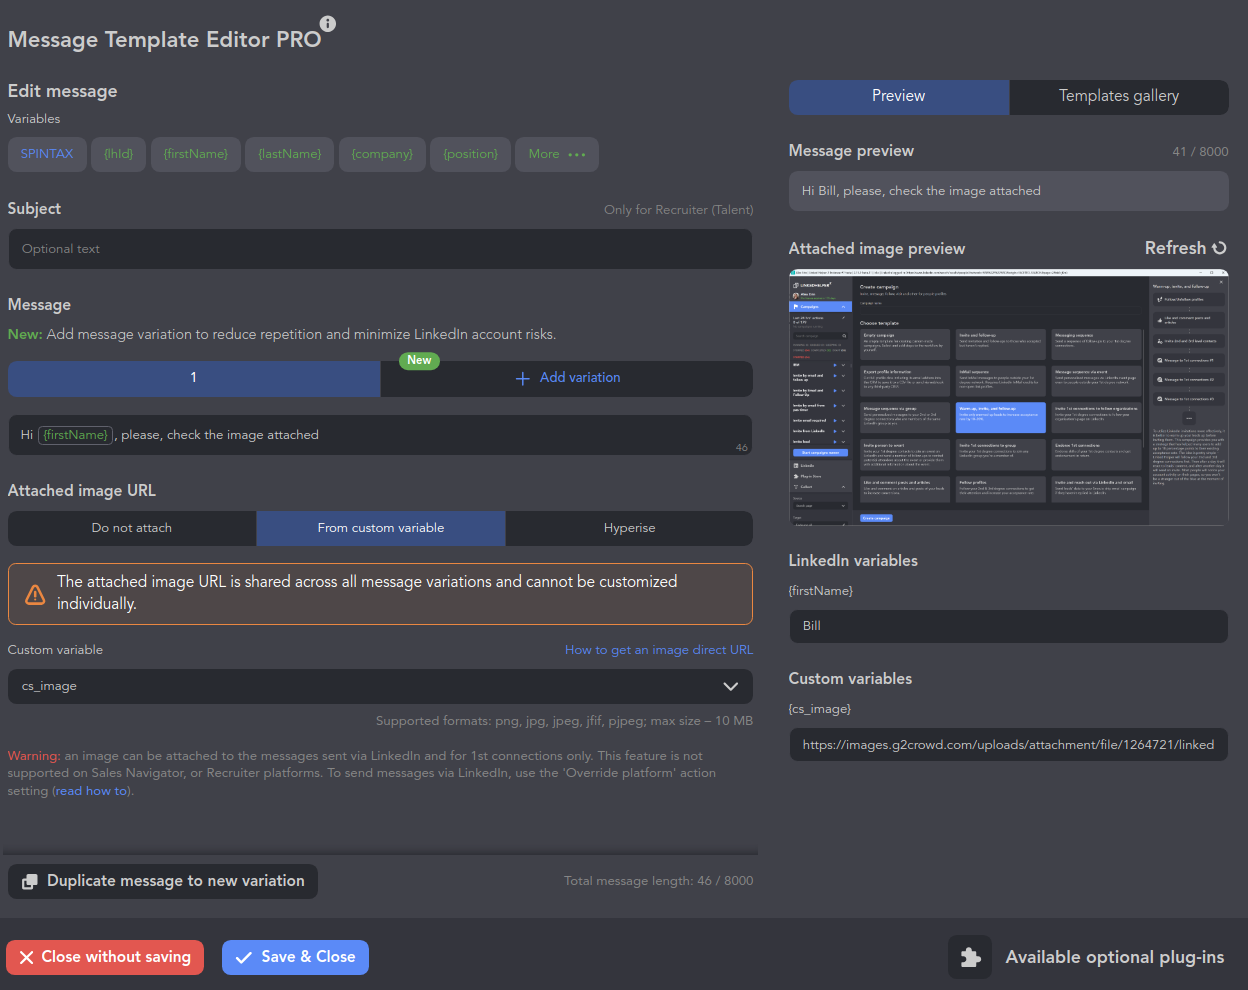Insert the SPINTAX variable

tap(47, 154)
